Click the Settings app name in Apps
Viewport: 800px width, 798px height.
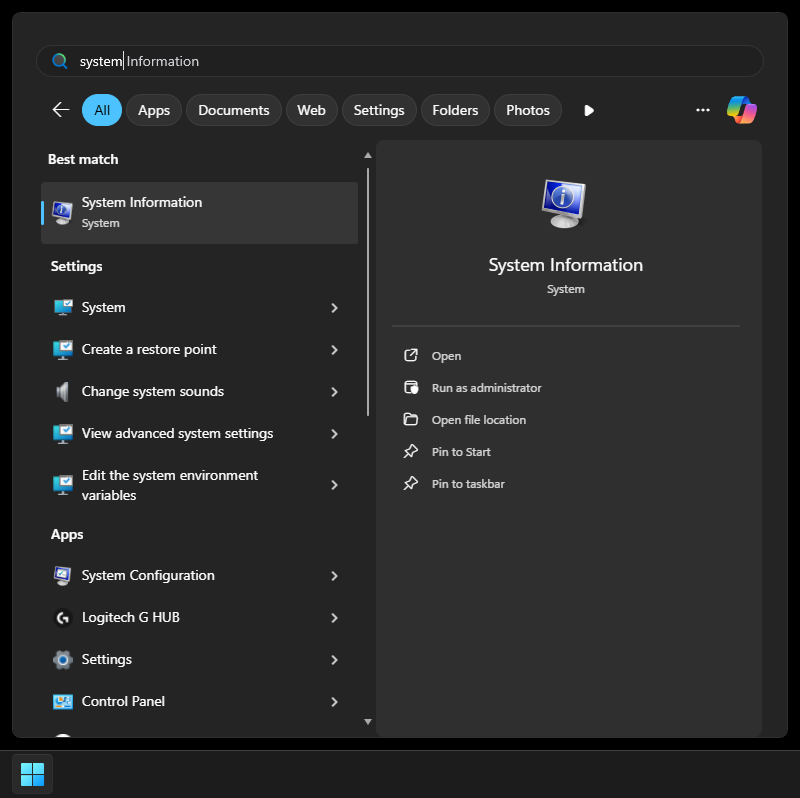pos(107,659)
